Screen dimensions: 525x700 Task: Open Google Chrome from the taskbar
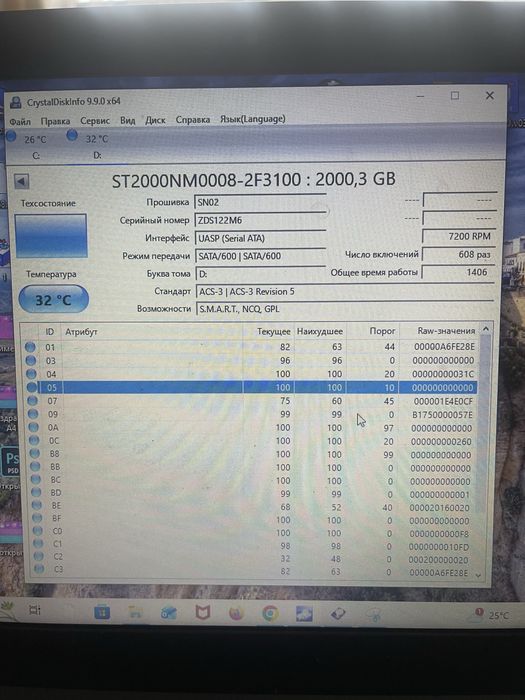coord(270,614)
